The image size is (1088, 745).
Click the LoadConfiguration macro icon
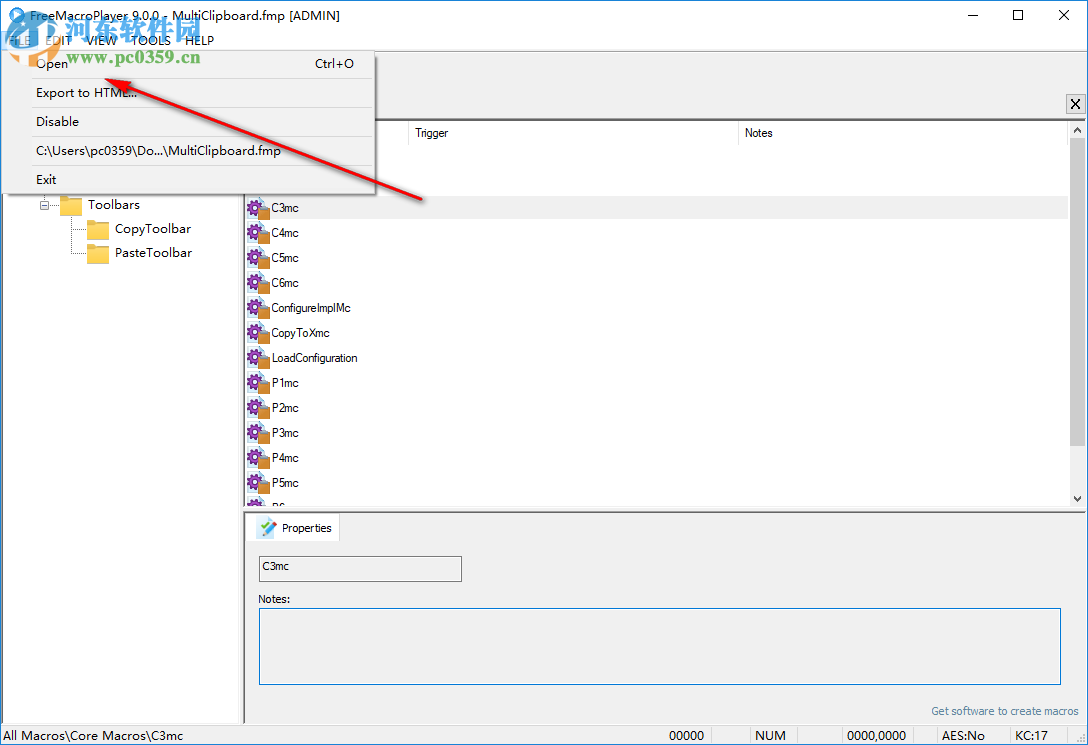(x=258, y=358)
